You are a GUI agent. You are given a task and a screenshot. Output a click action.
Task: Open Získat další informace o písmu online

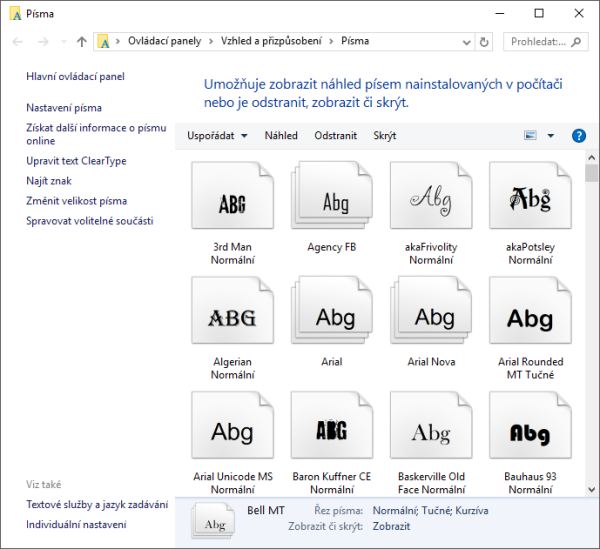96,134
